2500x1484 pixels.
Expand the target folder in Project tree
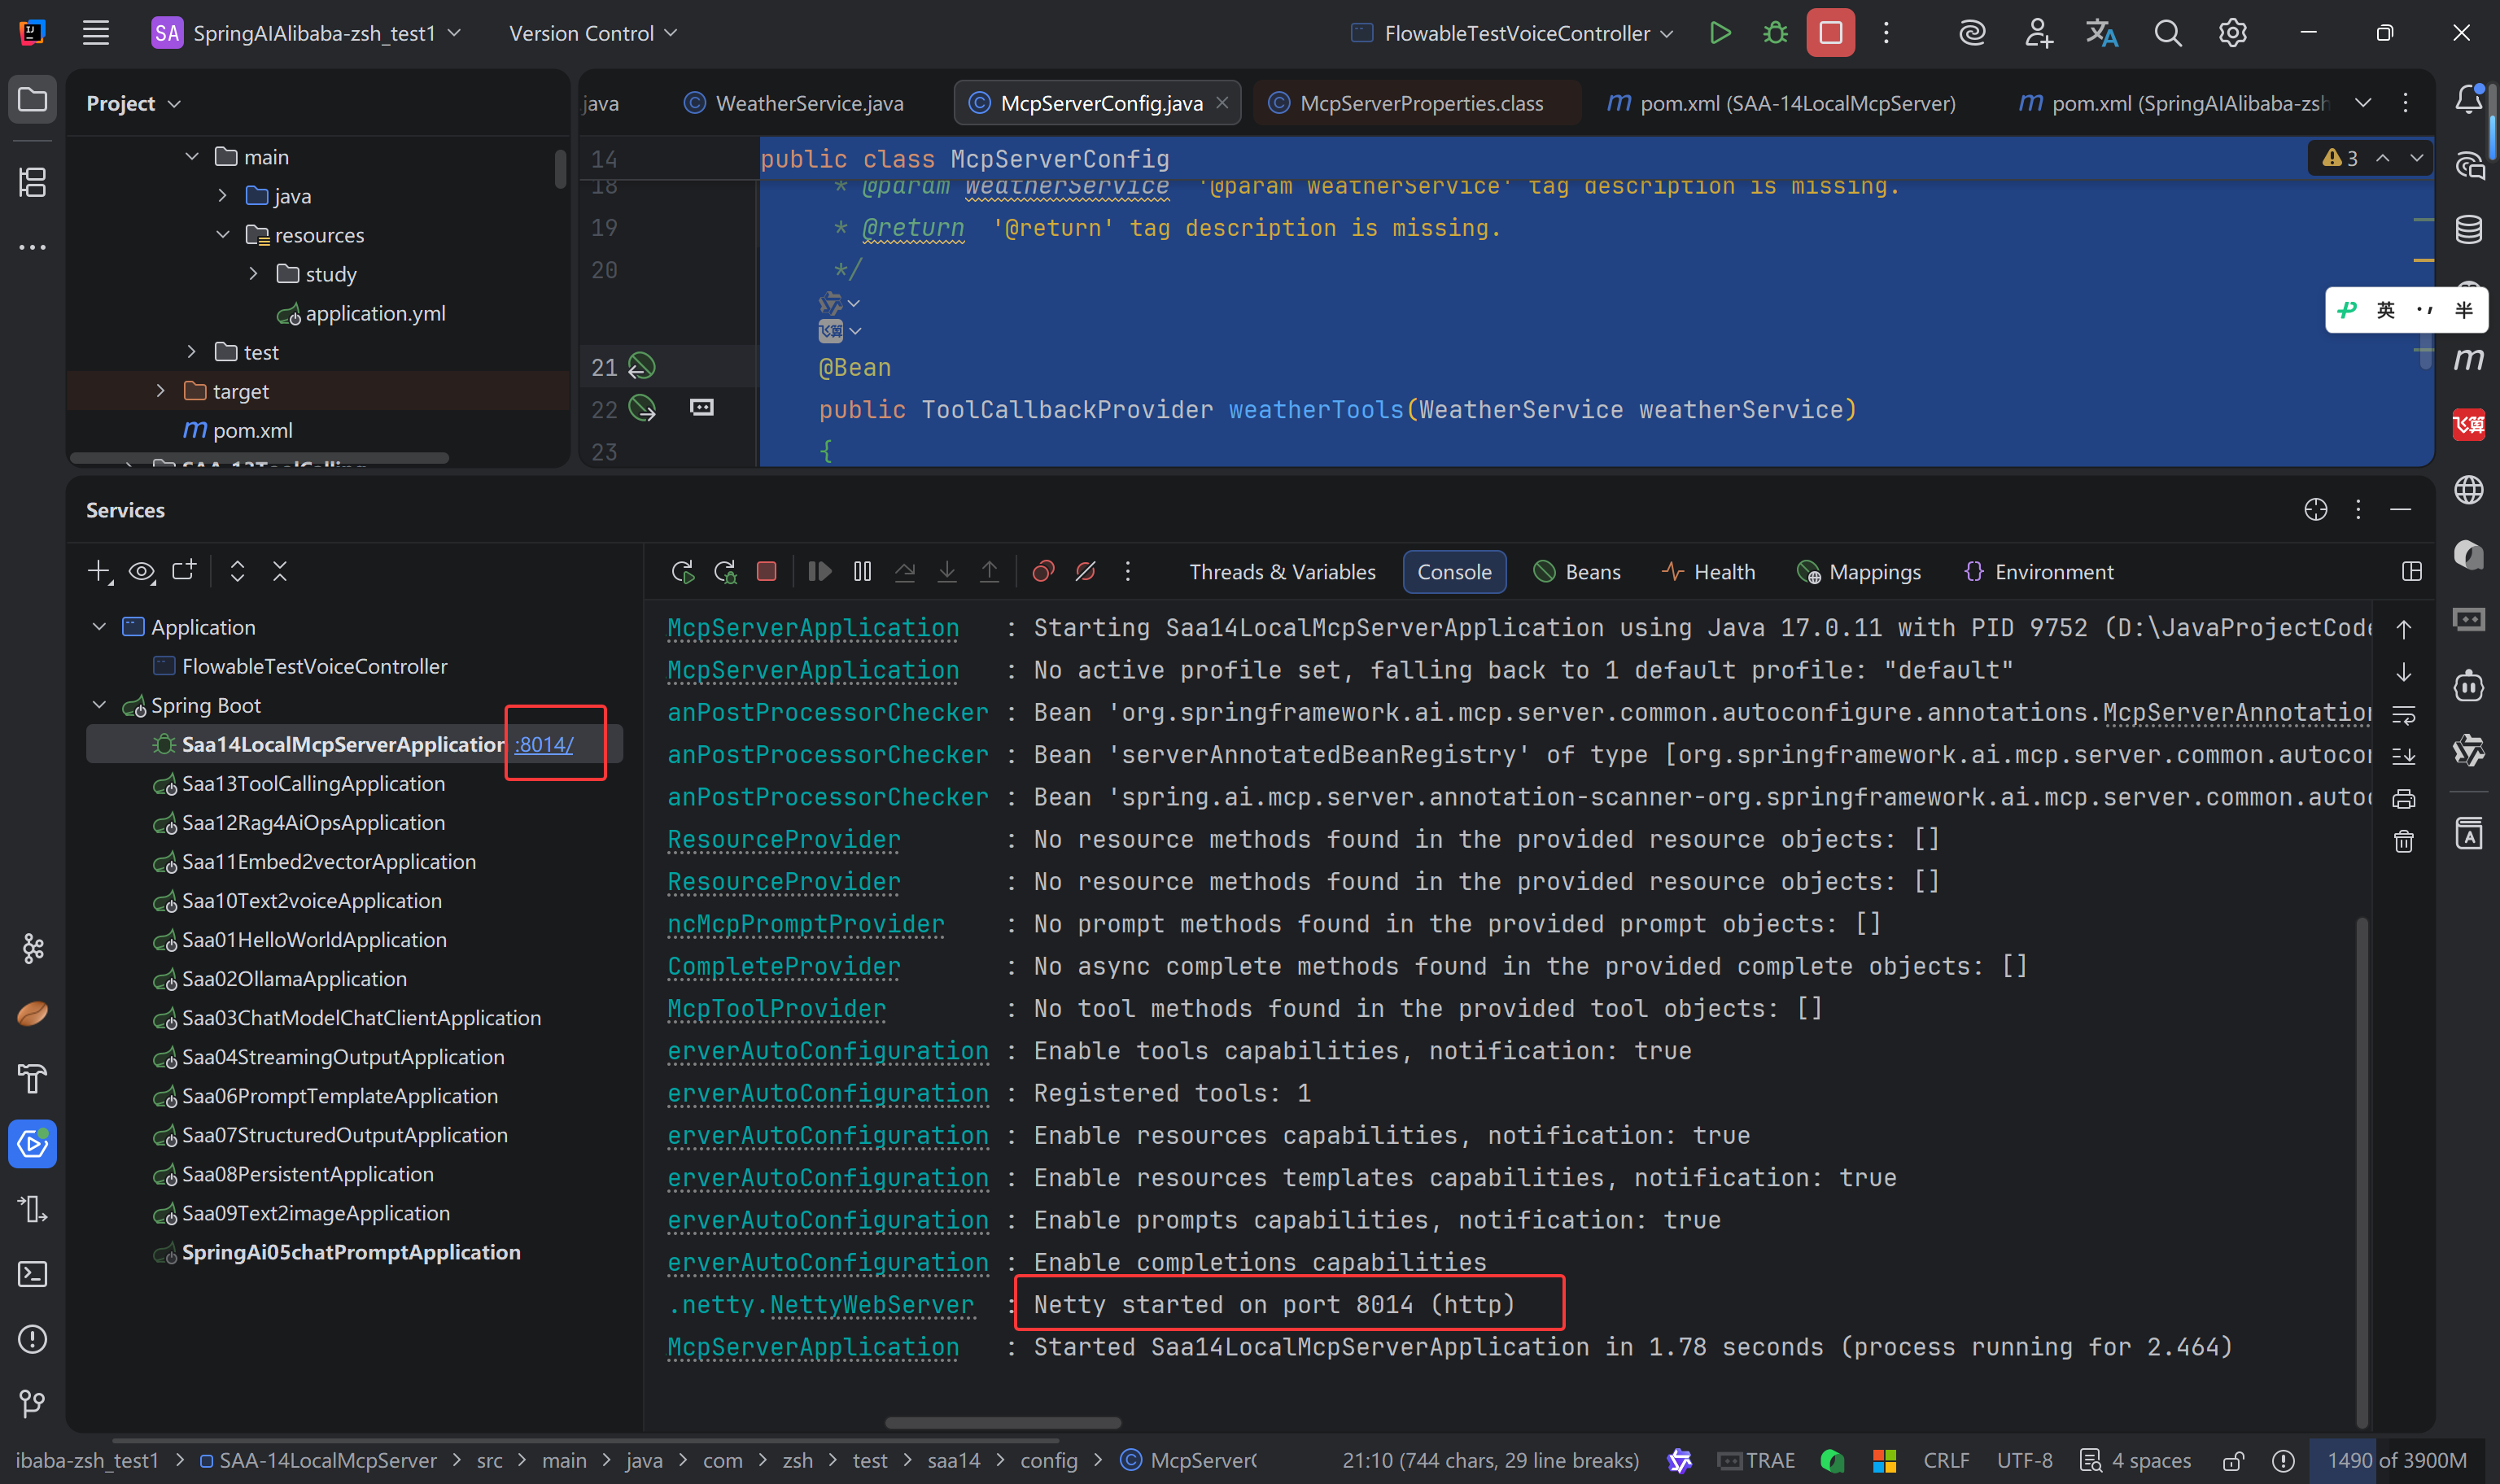coord(160,391)
